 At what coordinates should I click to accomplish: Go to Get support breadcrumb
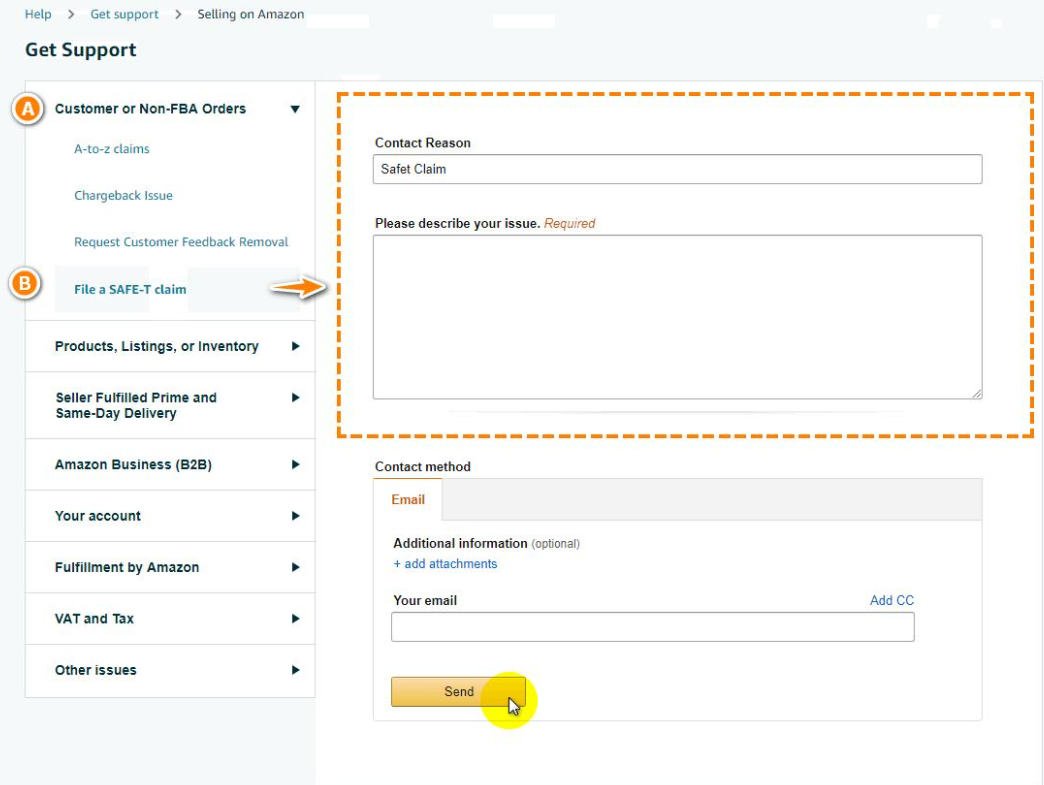125,15
